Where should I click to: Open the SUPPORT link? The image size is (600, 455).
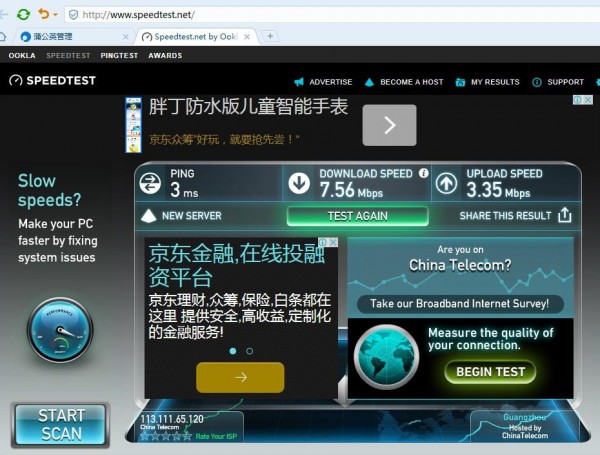[566, 82]
